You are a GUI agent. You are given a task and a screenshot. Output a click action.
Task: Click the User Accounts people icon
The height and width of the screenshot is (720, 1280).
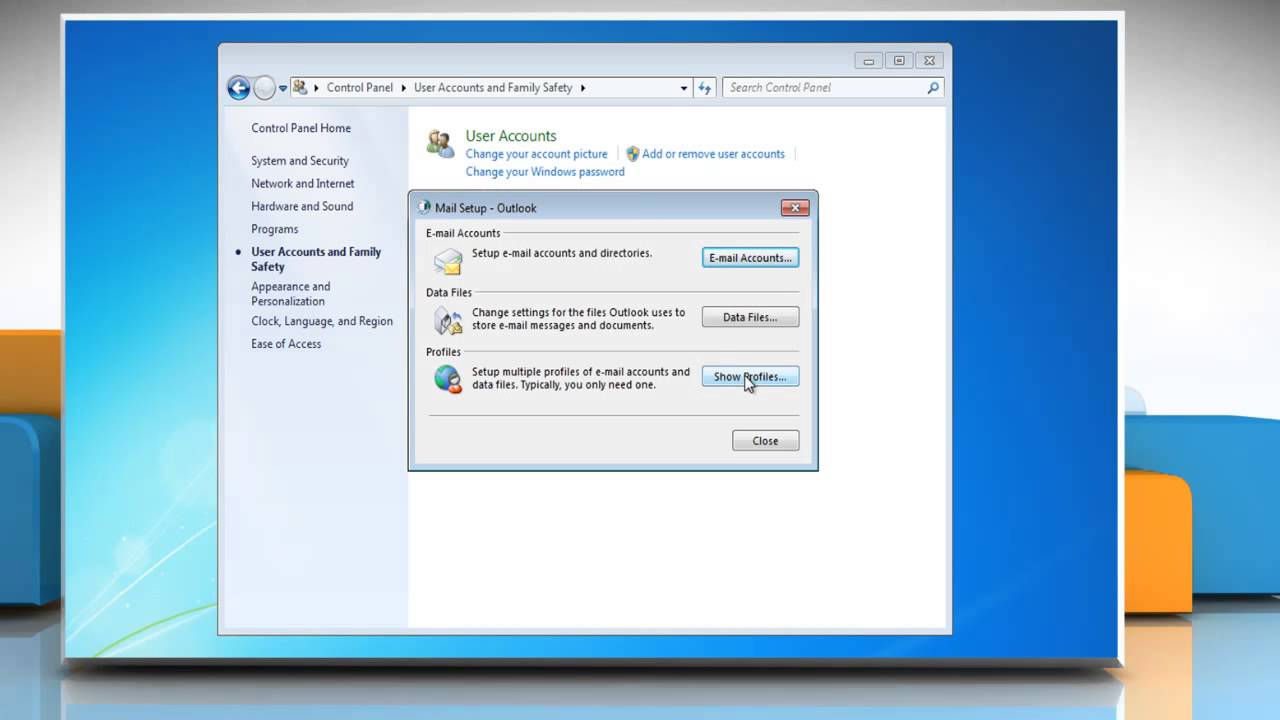(440, 144)
